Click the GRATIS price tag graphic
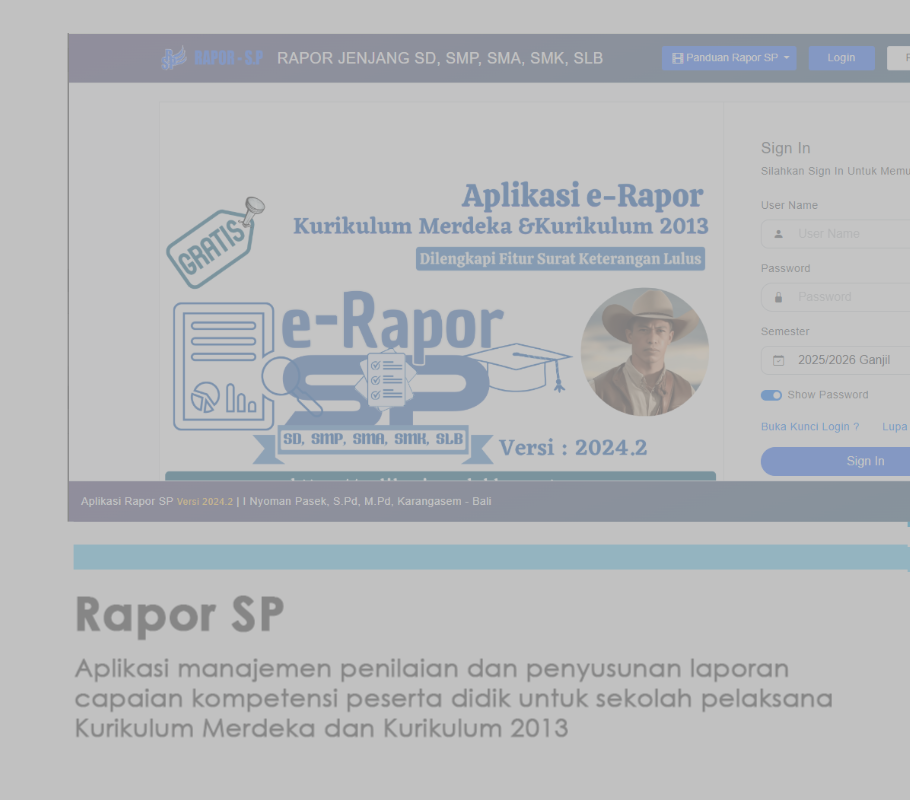Screen dimensions: 910x800 click(x=214, y=243)
